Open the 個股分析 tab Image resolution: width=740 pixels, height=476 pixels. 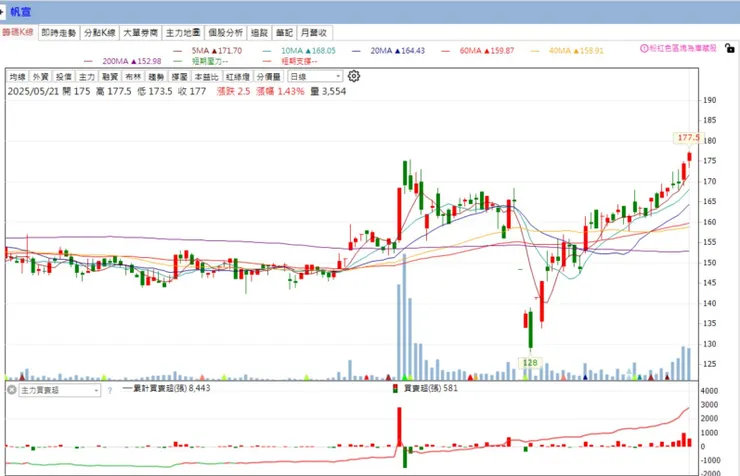tap(226, 33)
